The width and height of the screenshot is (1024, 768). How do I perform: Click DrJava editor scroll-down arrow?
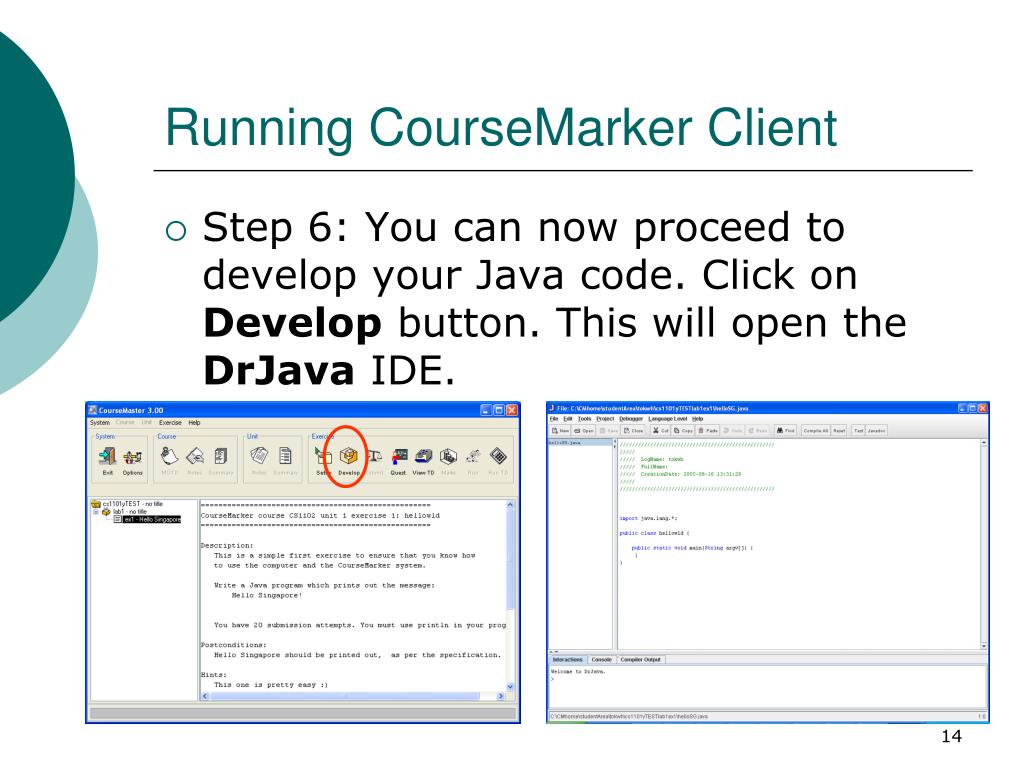pos(984,645)
